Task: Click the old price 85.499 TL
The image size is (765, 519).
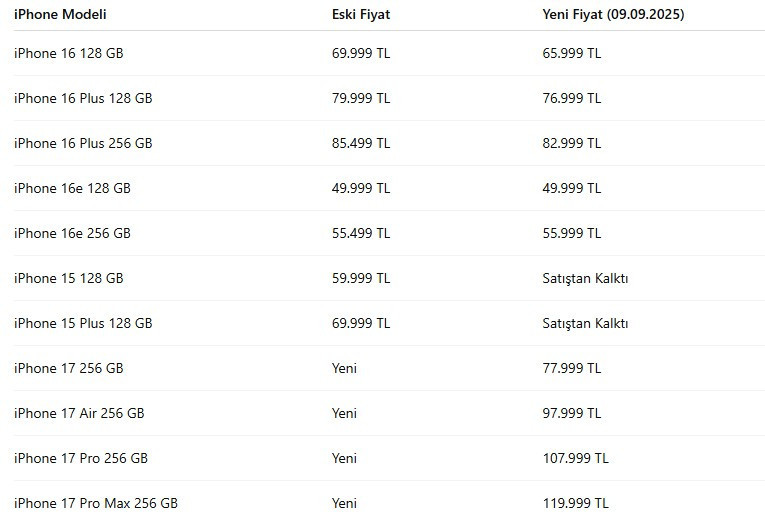Action: 361,143
